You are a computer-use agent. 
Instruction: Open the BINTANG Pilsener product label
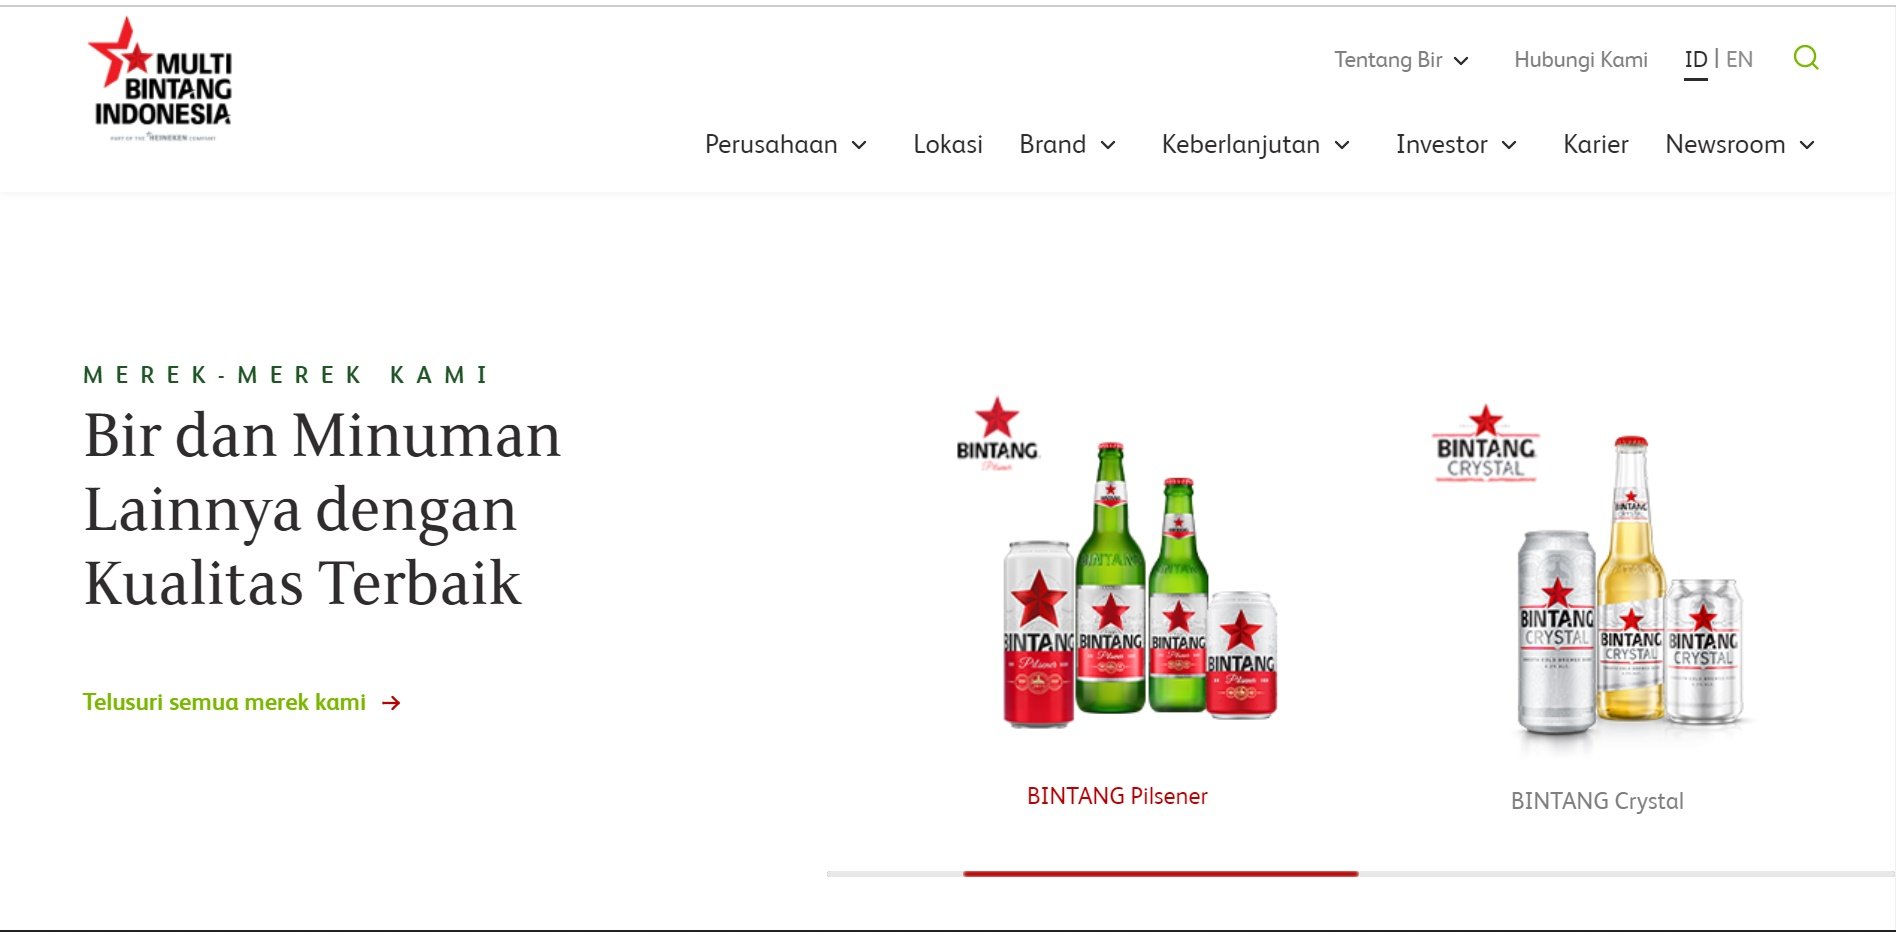1117,796
